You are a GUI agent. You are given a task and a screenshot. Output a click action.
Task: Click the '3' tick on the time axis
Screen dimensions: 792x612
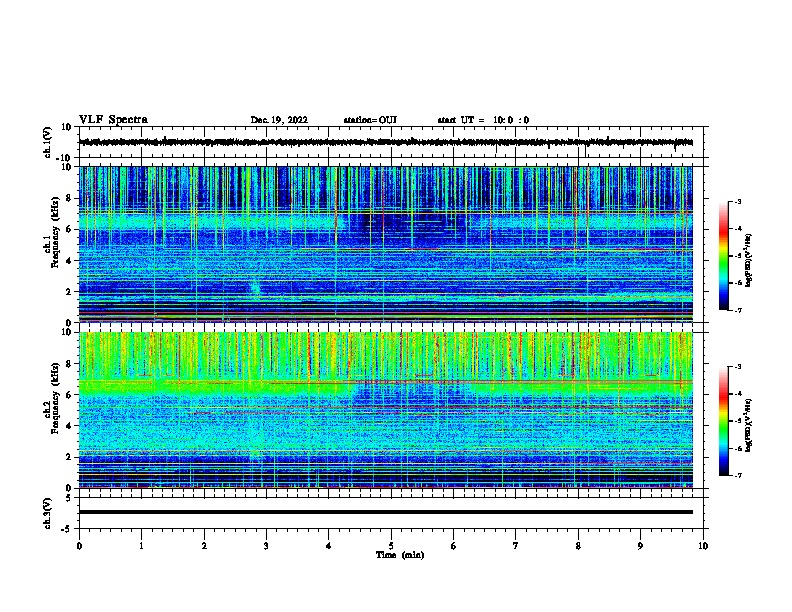(x=266, y=546)
